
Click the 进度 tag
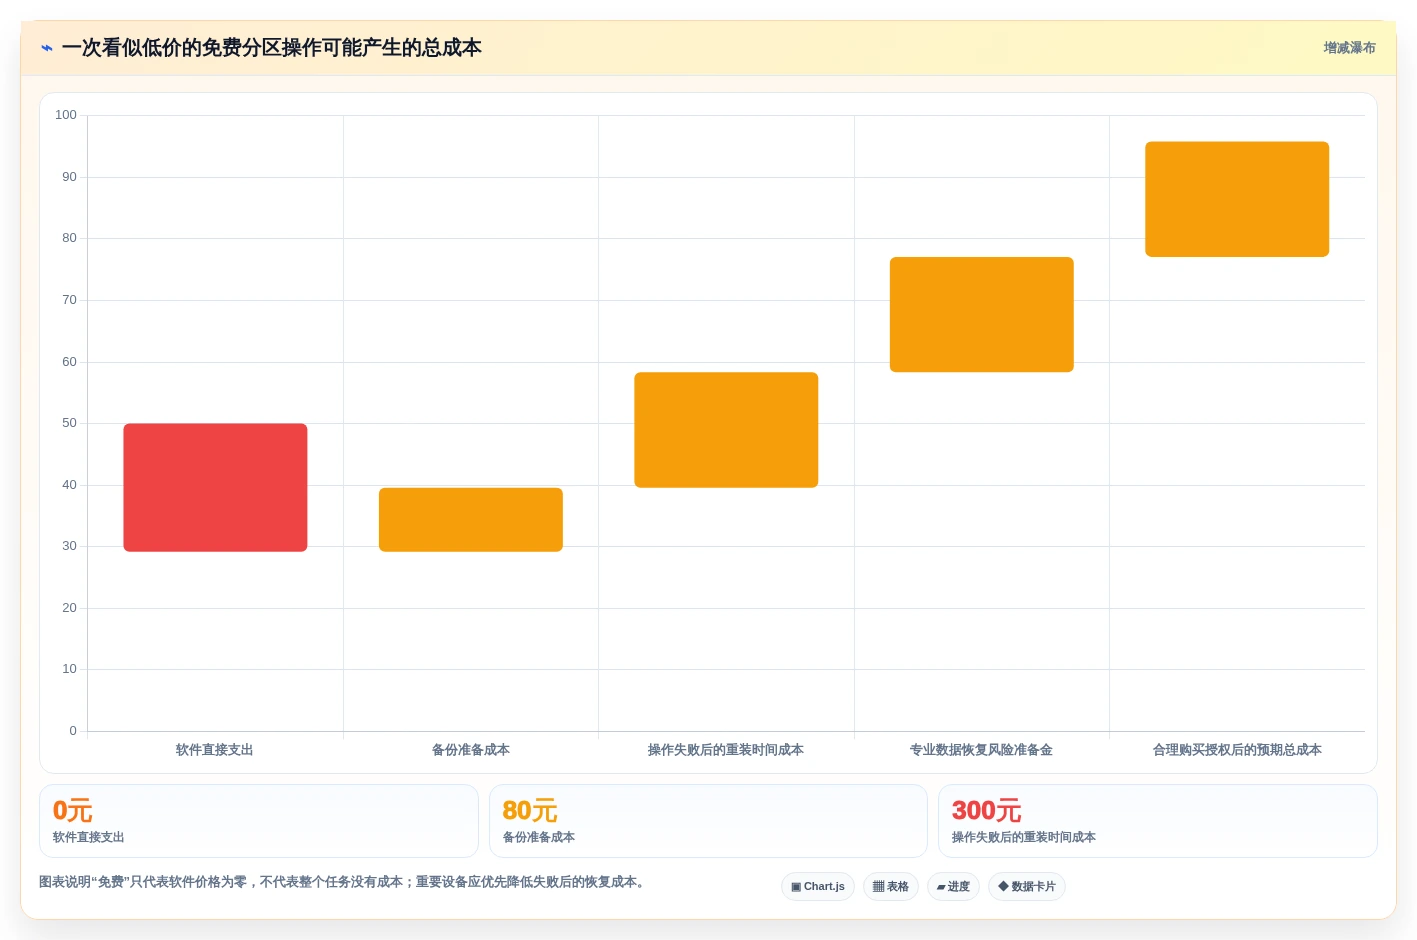pyautogui.click(x=953, y=887)
